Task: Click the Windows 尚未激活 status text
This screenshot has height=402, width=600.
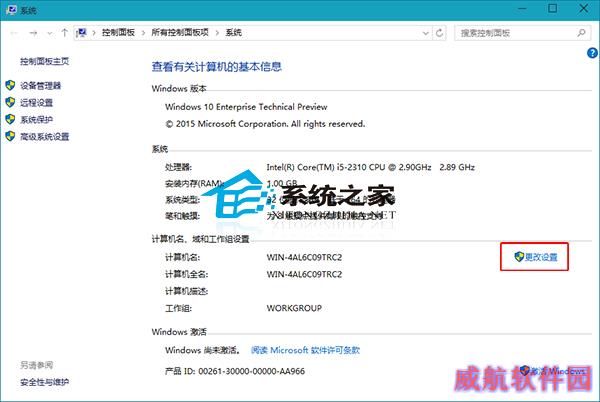Action: [203, 350]
